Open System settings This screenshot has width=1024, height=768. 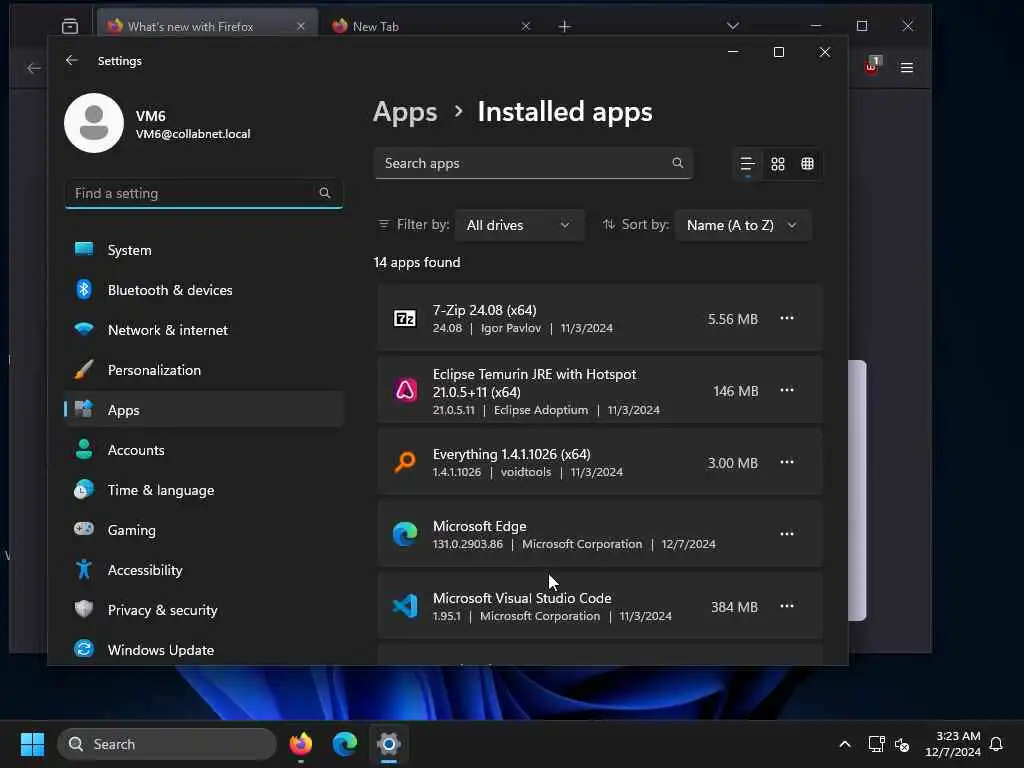[204, 250]
